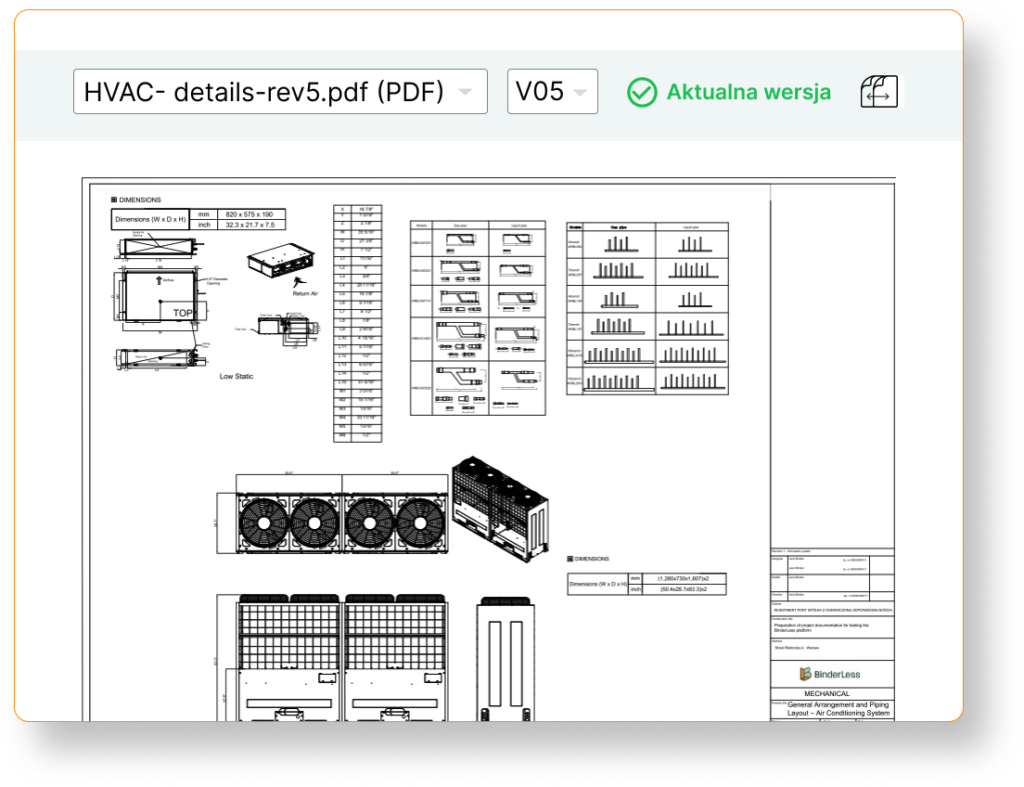Click the isometric outdoor condenser unit drawing

tap(498, 507)
